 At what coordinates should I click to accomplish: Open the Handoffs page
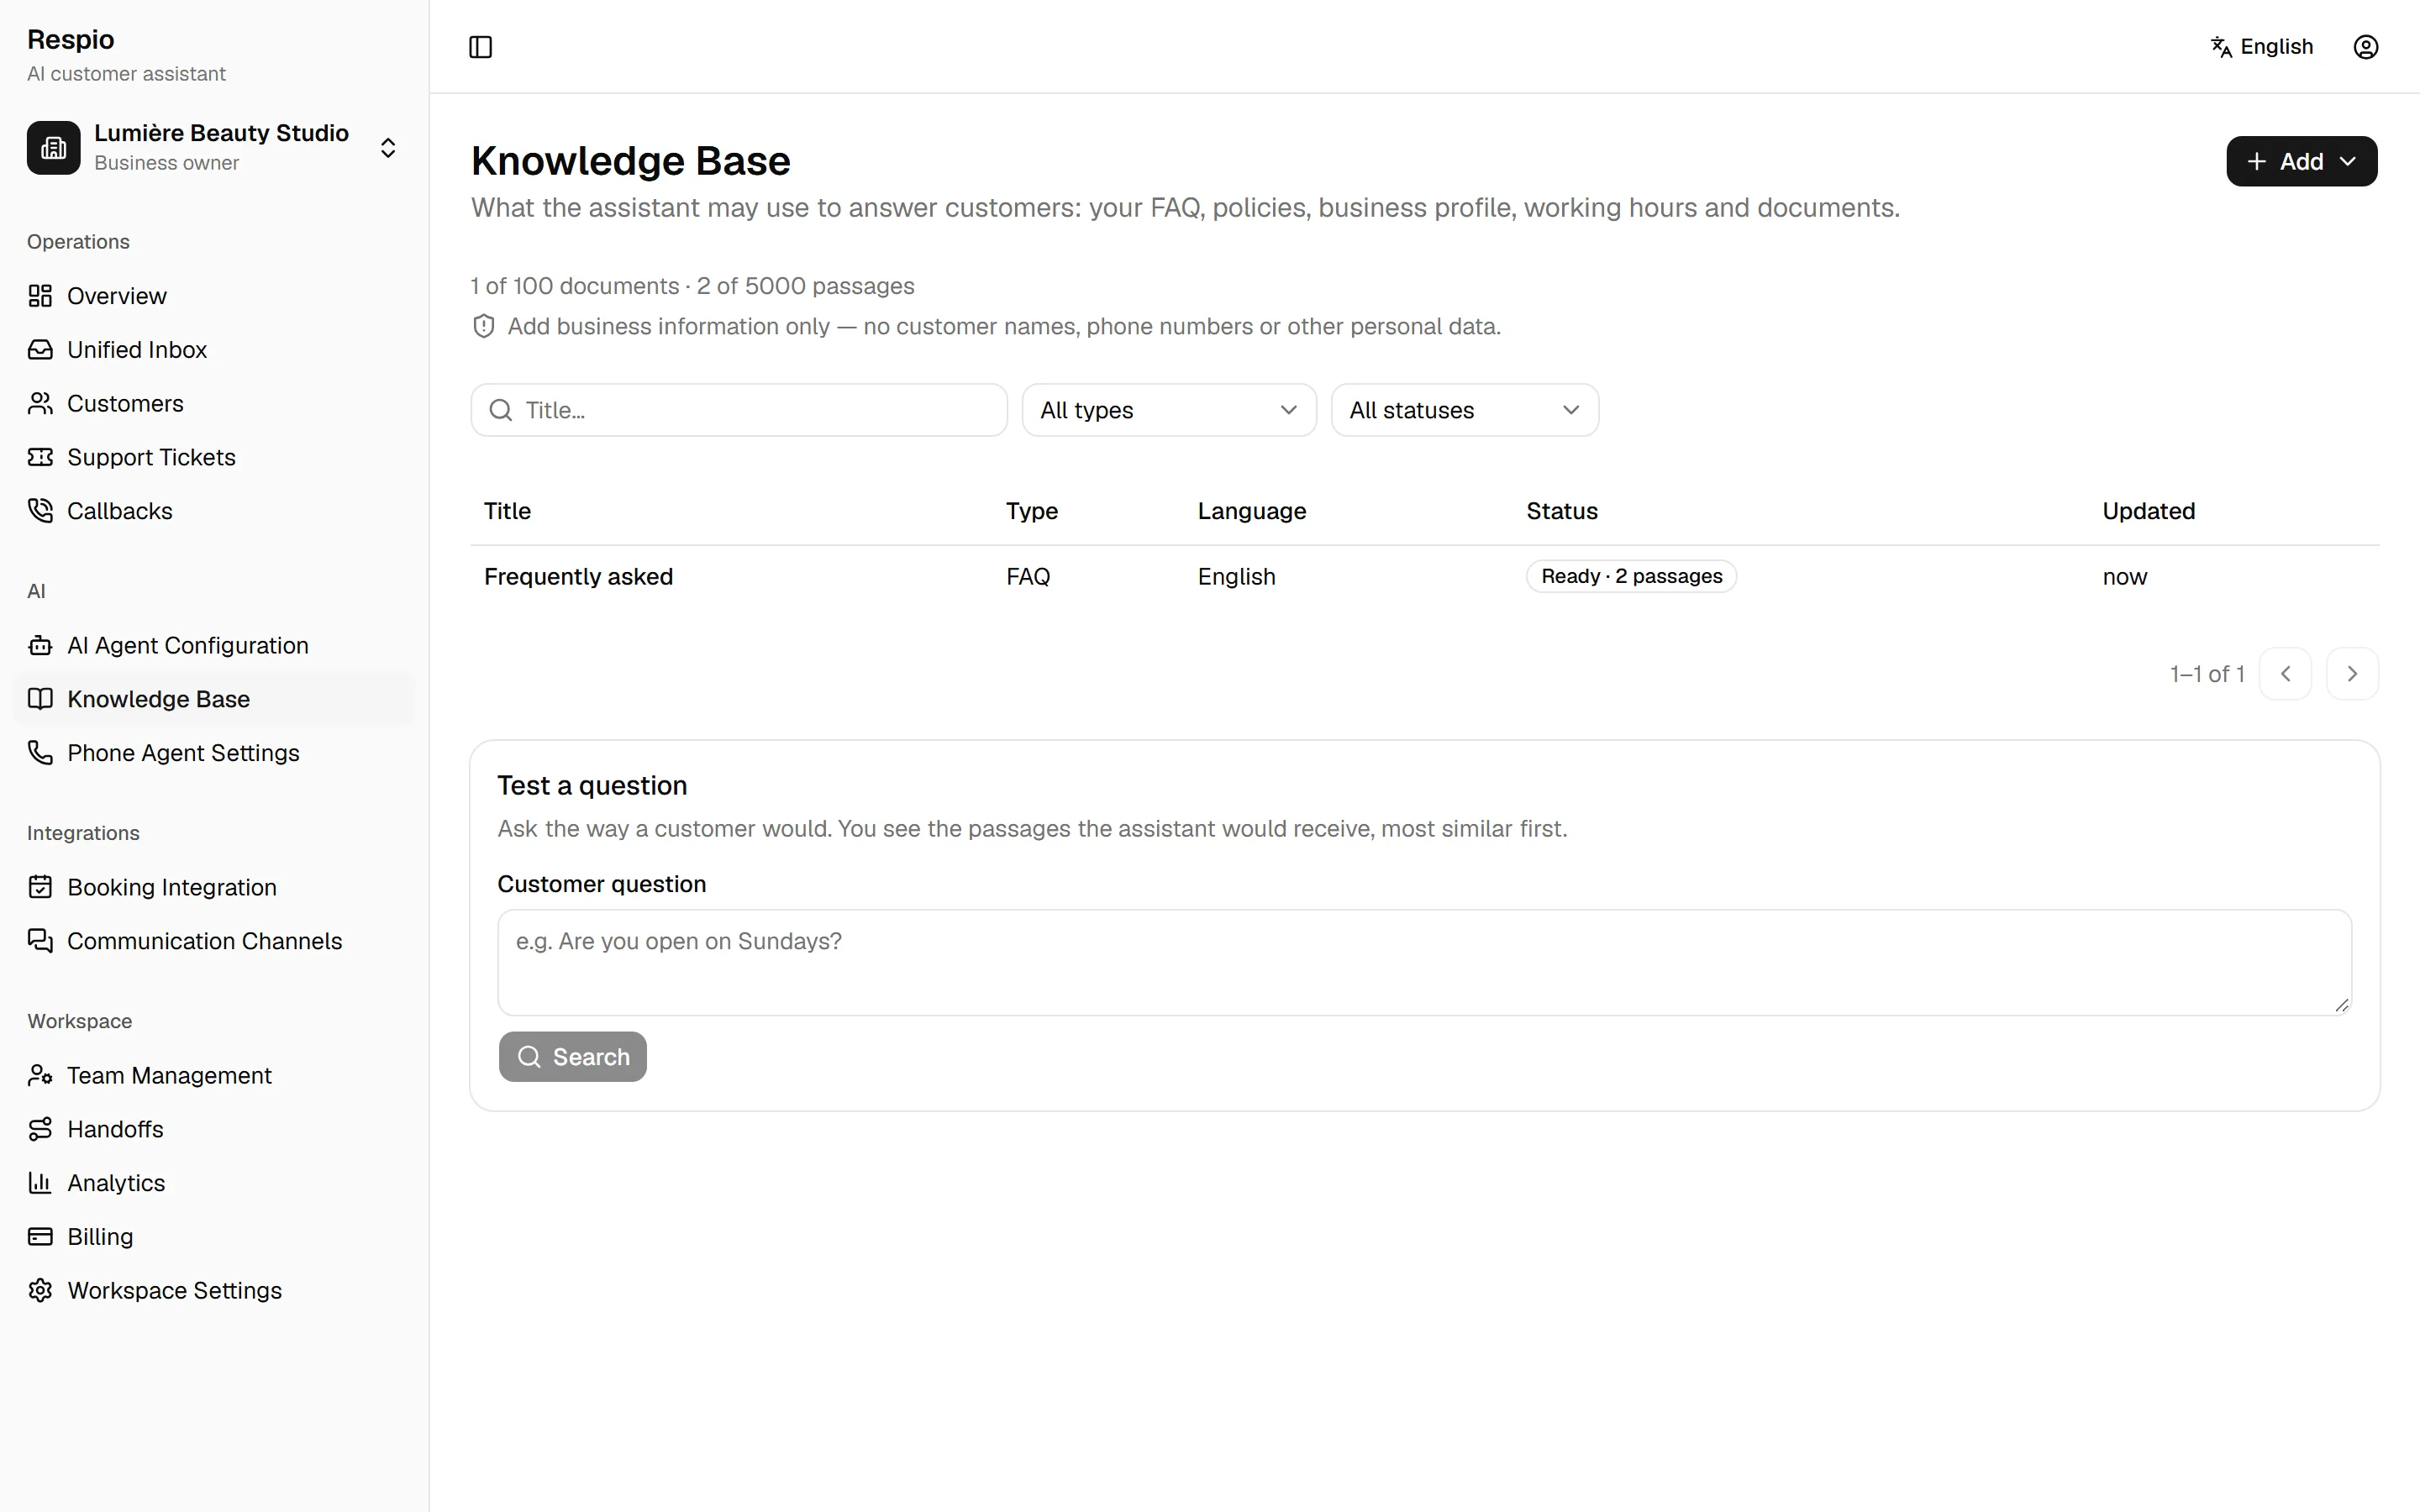pos(214,1129)
